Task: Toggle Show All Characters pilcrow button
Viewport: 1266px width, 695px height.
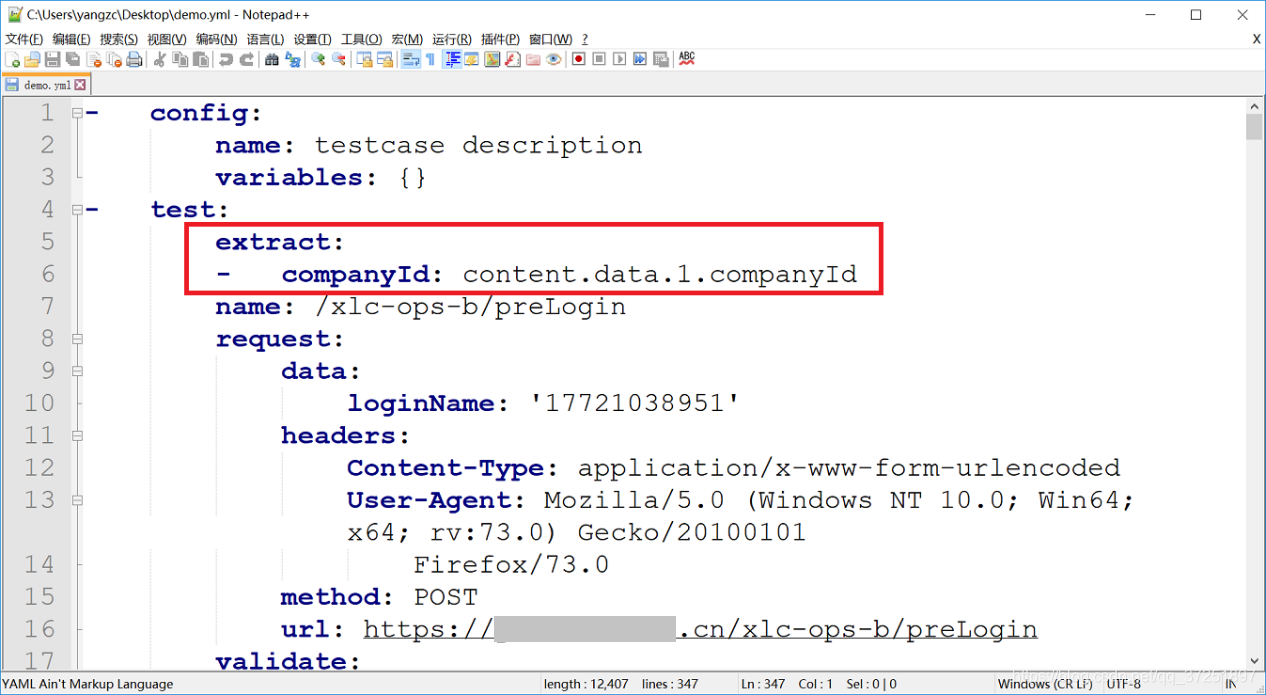Action: pos(430,60)
